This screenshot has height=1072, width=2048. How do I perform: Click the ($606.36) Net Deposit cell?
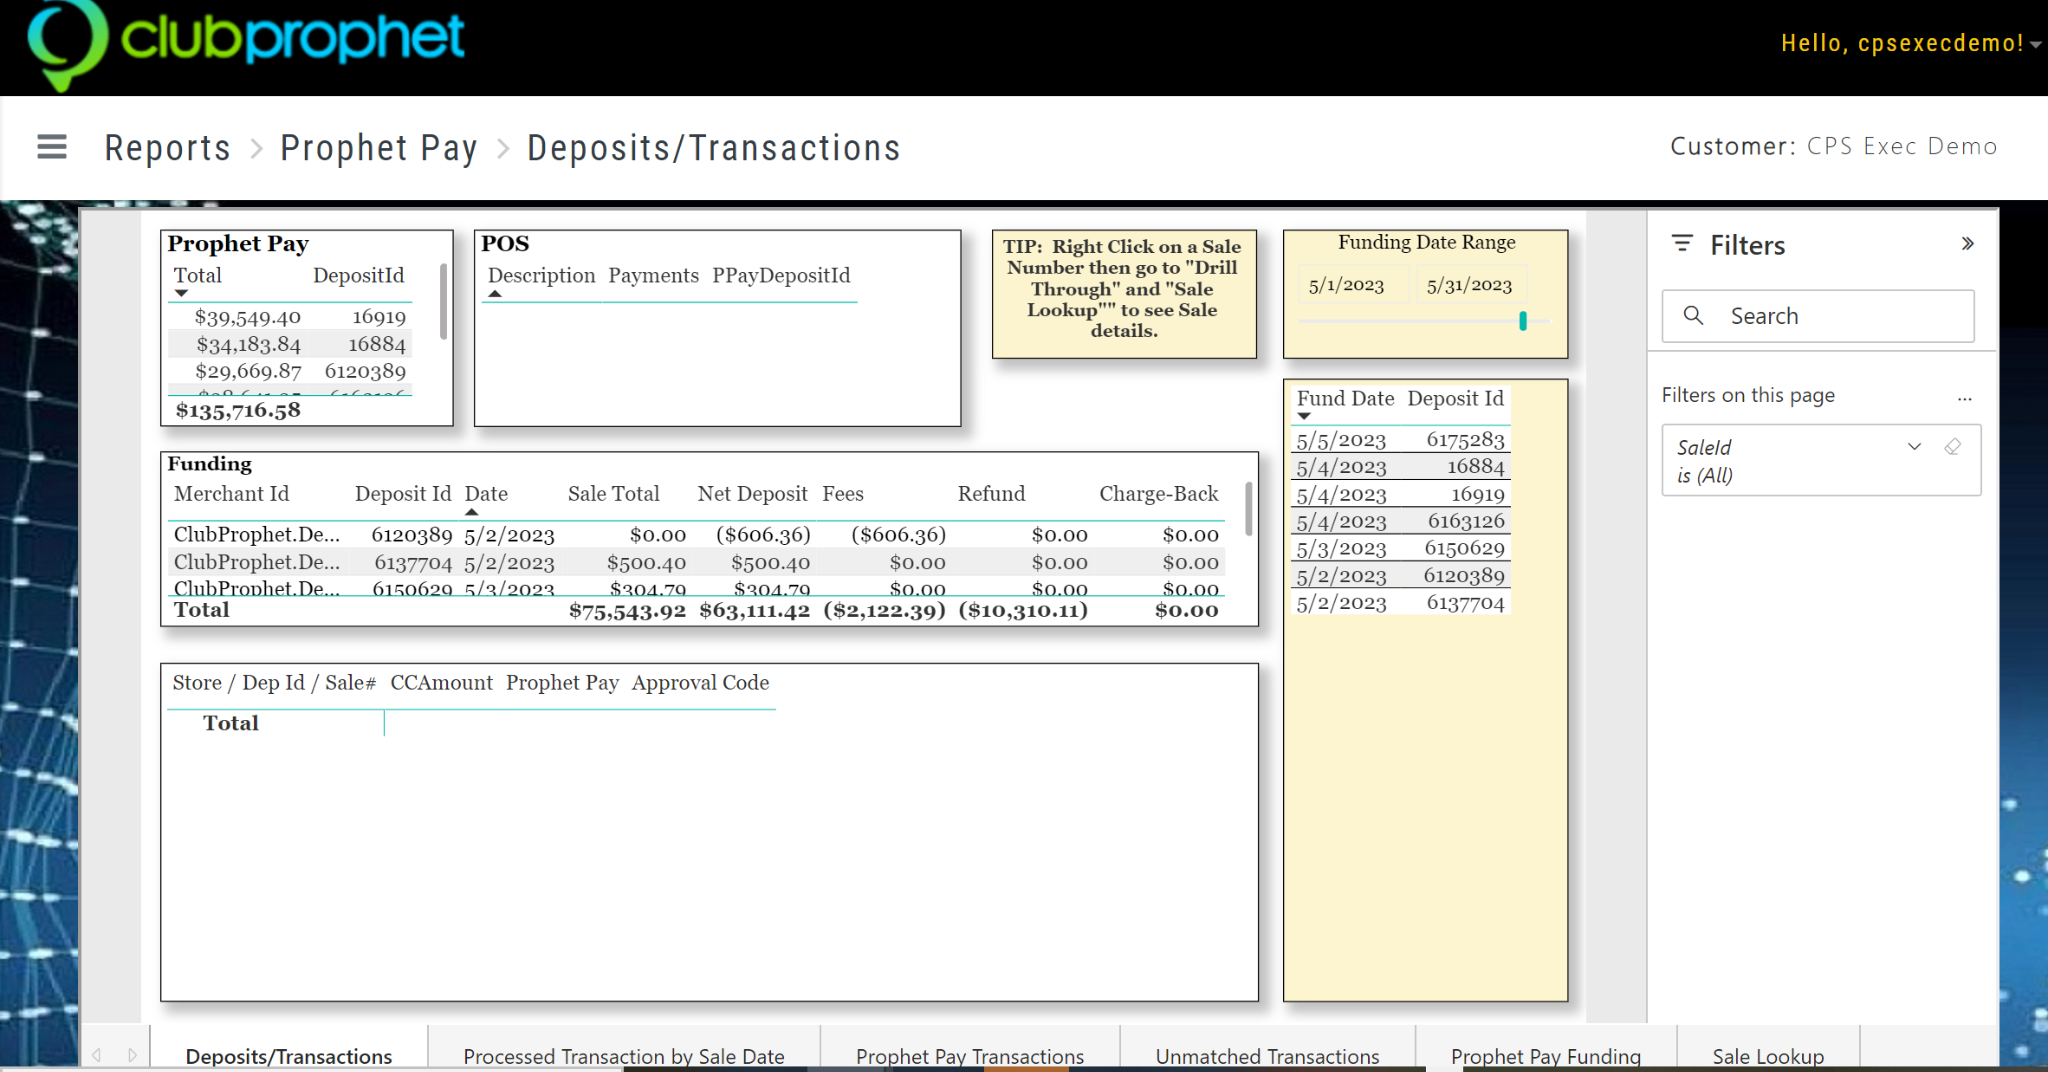pyautogui.click(x=763, y=535)
